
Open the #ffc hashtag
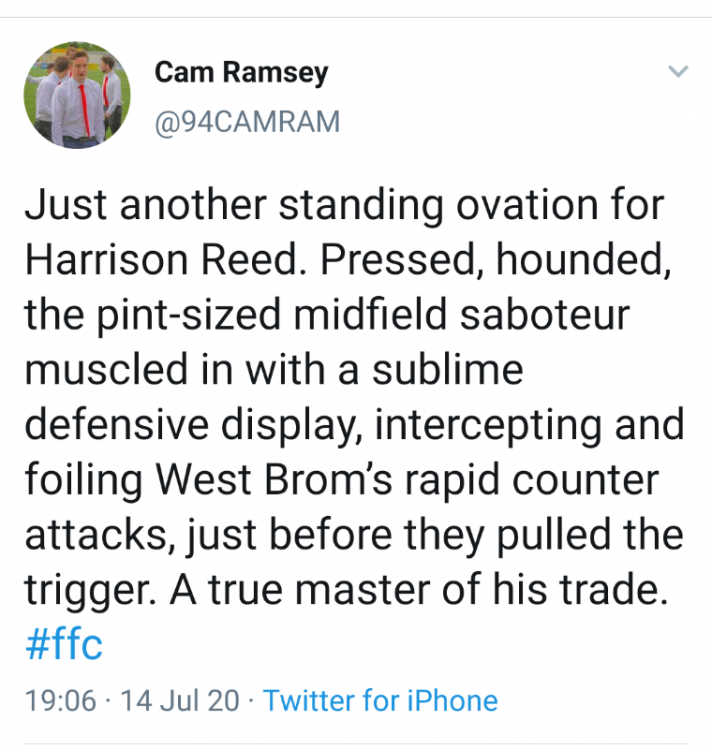click(x=62, y=644)
